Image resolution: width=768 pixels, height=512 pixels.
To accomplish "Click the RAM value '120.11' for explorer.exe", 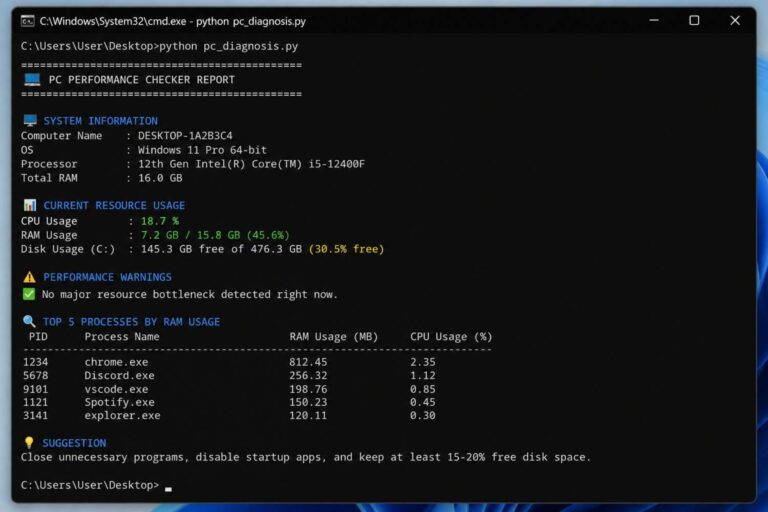I will coord(308,415).
